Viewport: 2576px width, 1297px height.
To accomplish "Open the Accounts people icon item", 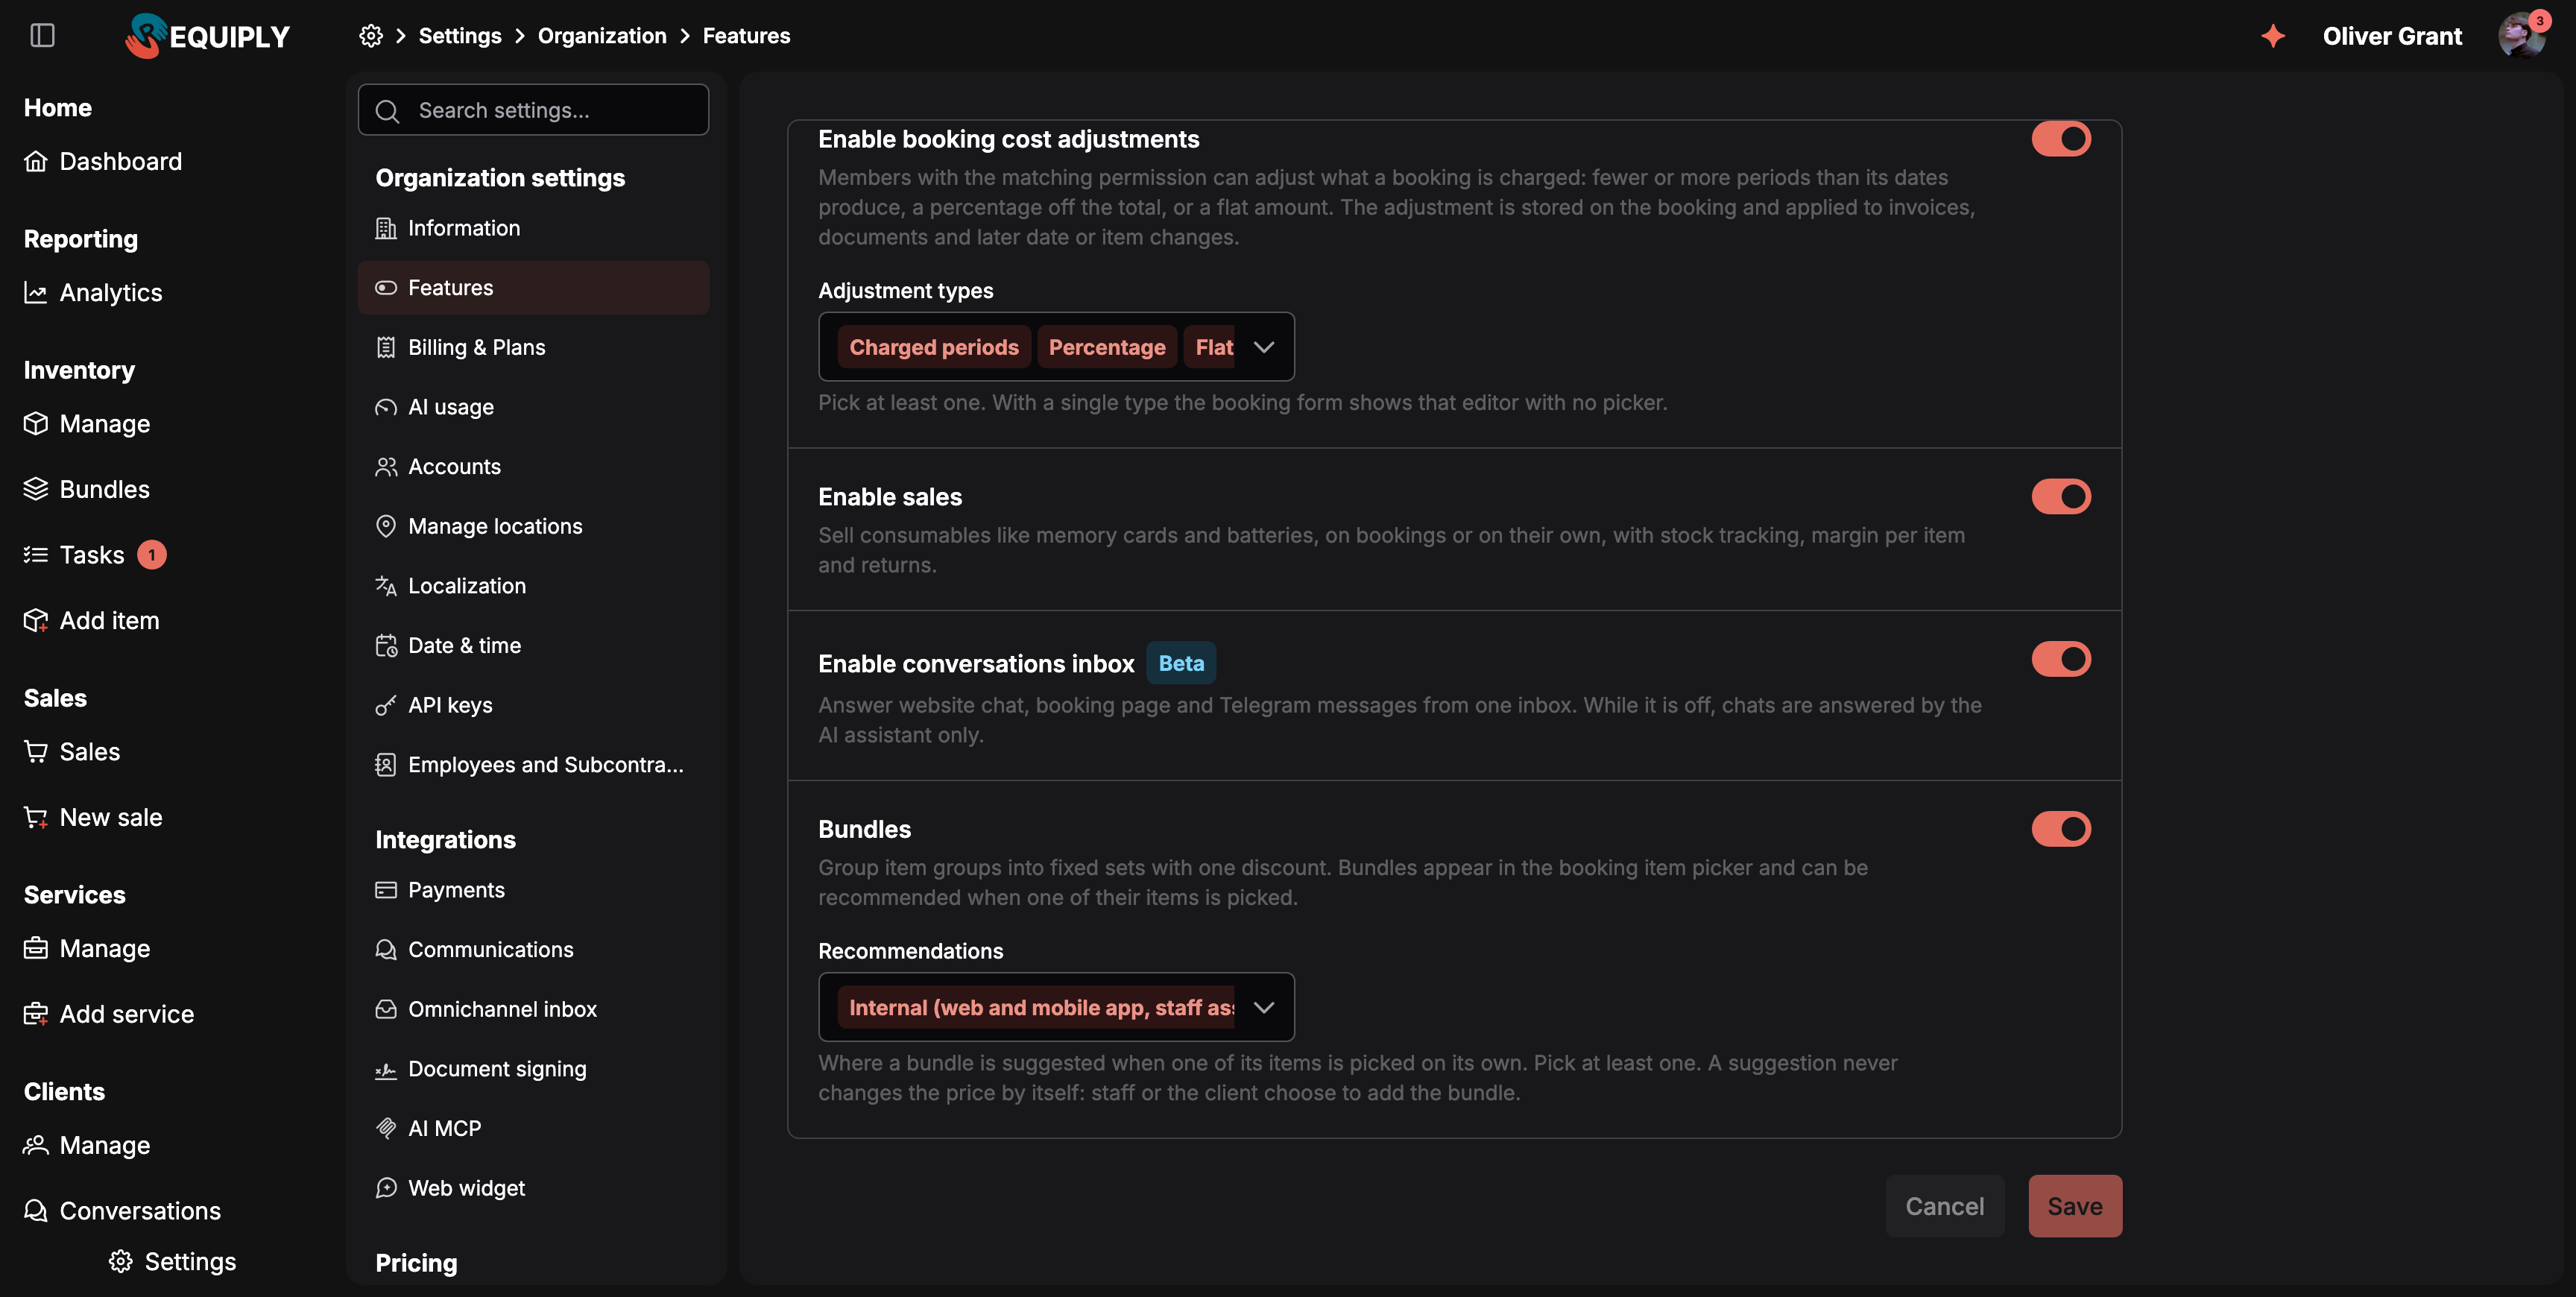I will 386,466.
